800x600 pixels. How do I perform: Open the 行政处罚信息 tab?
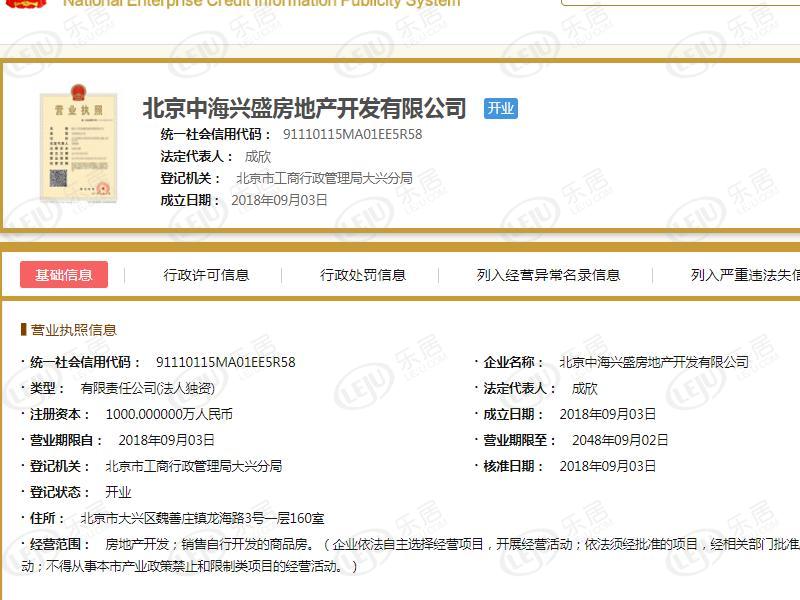(363, 275)
